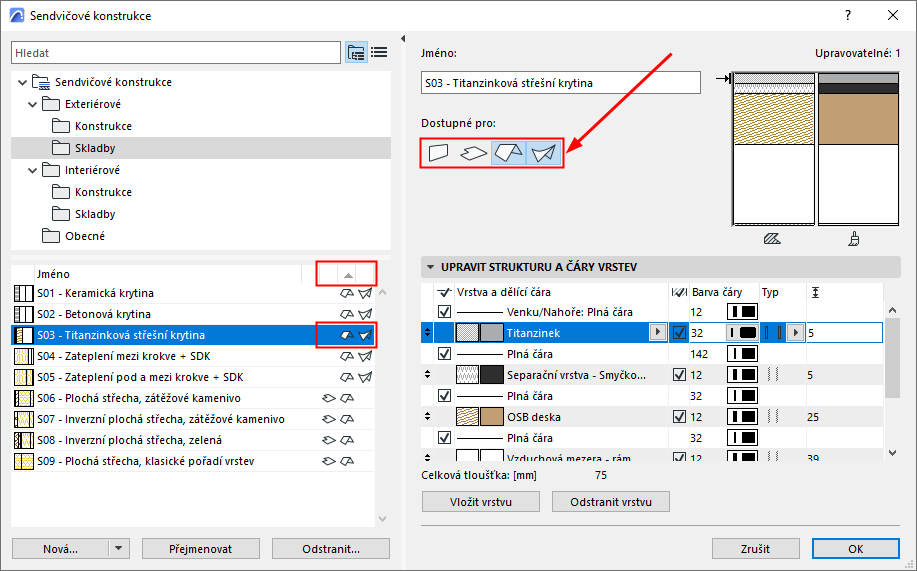Click the OSB deska brown color swatch

[x=492, y=417]
